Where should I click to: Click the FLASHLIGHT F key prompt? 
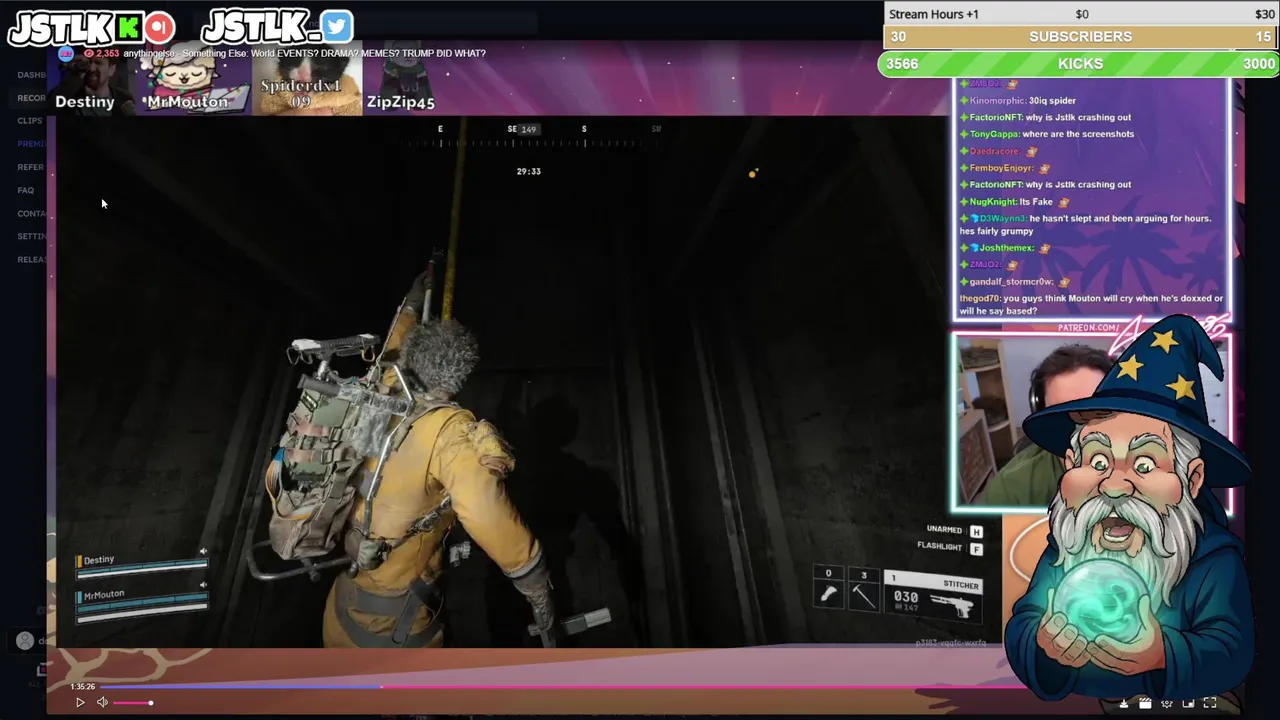[x=949, y=547]
